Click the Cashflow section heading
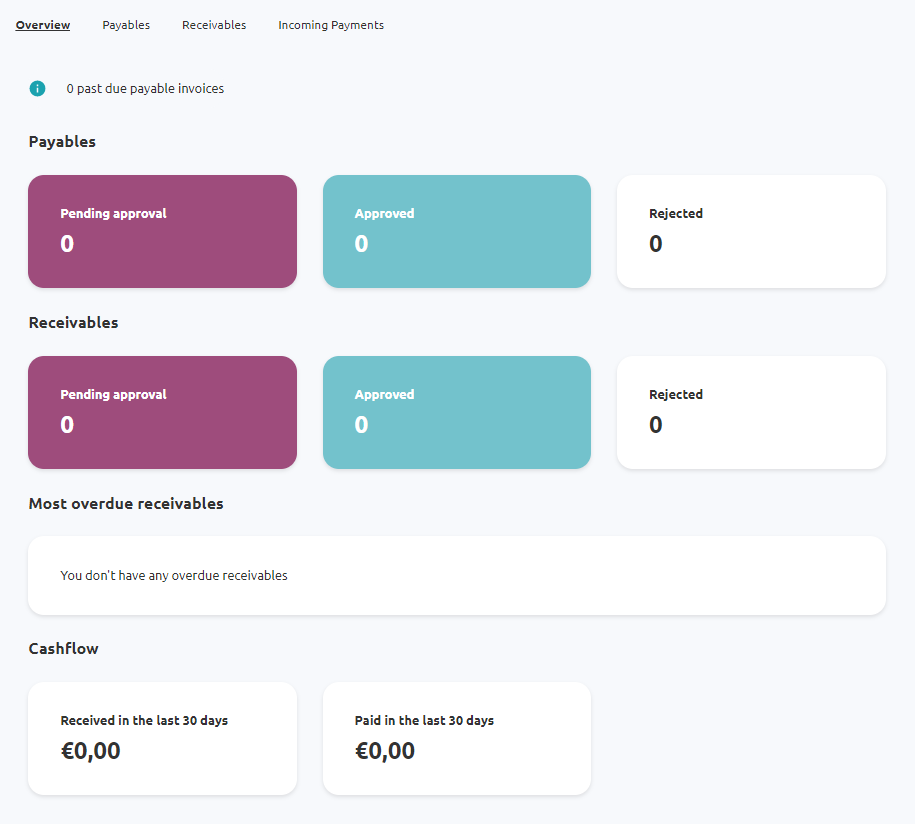The height and width of the screenshot is (824, 915). point(64,649)
